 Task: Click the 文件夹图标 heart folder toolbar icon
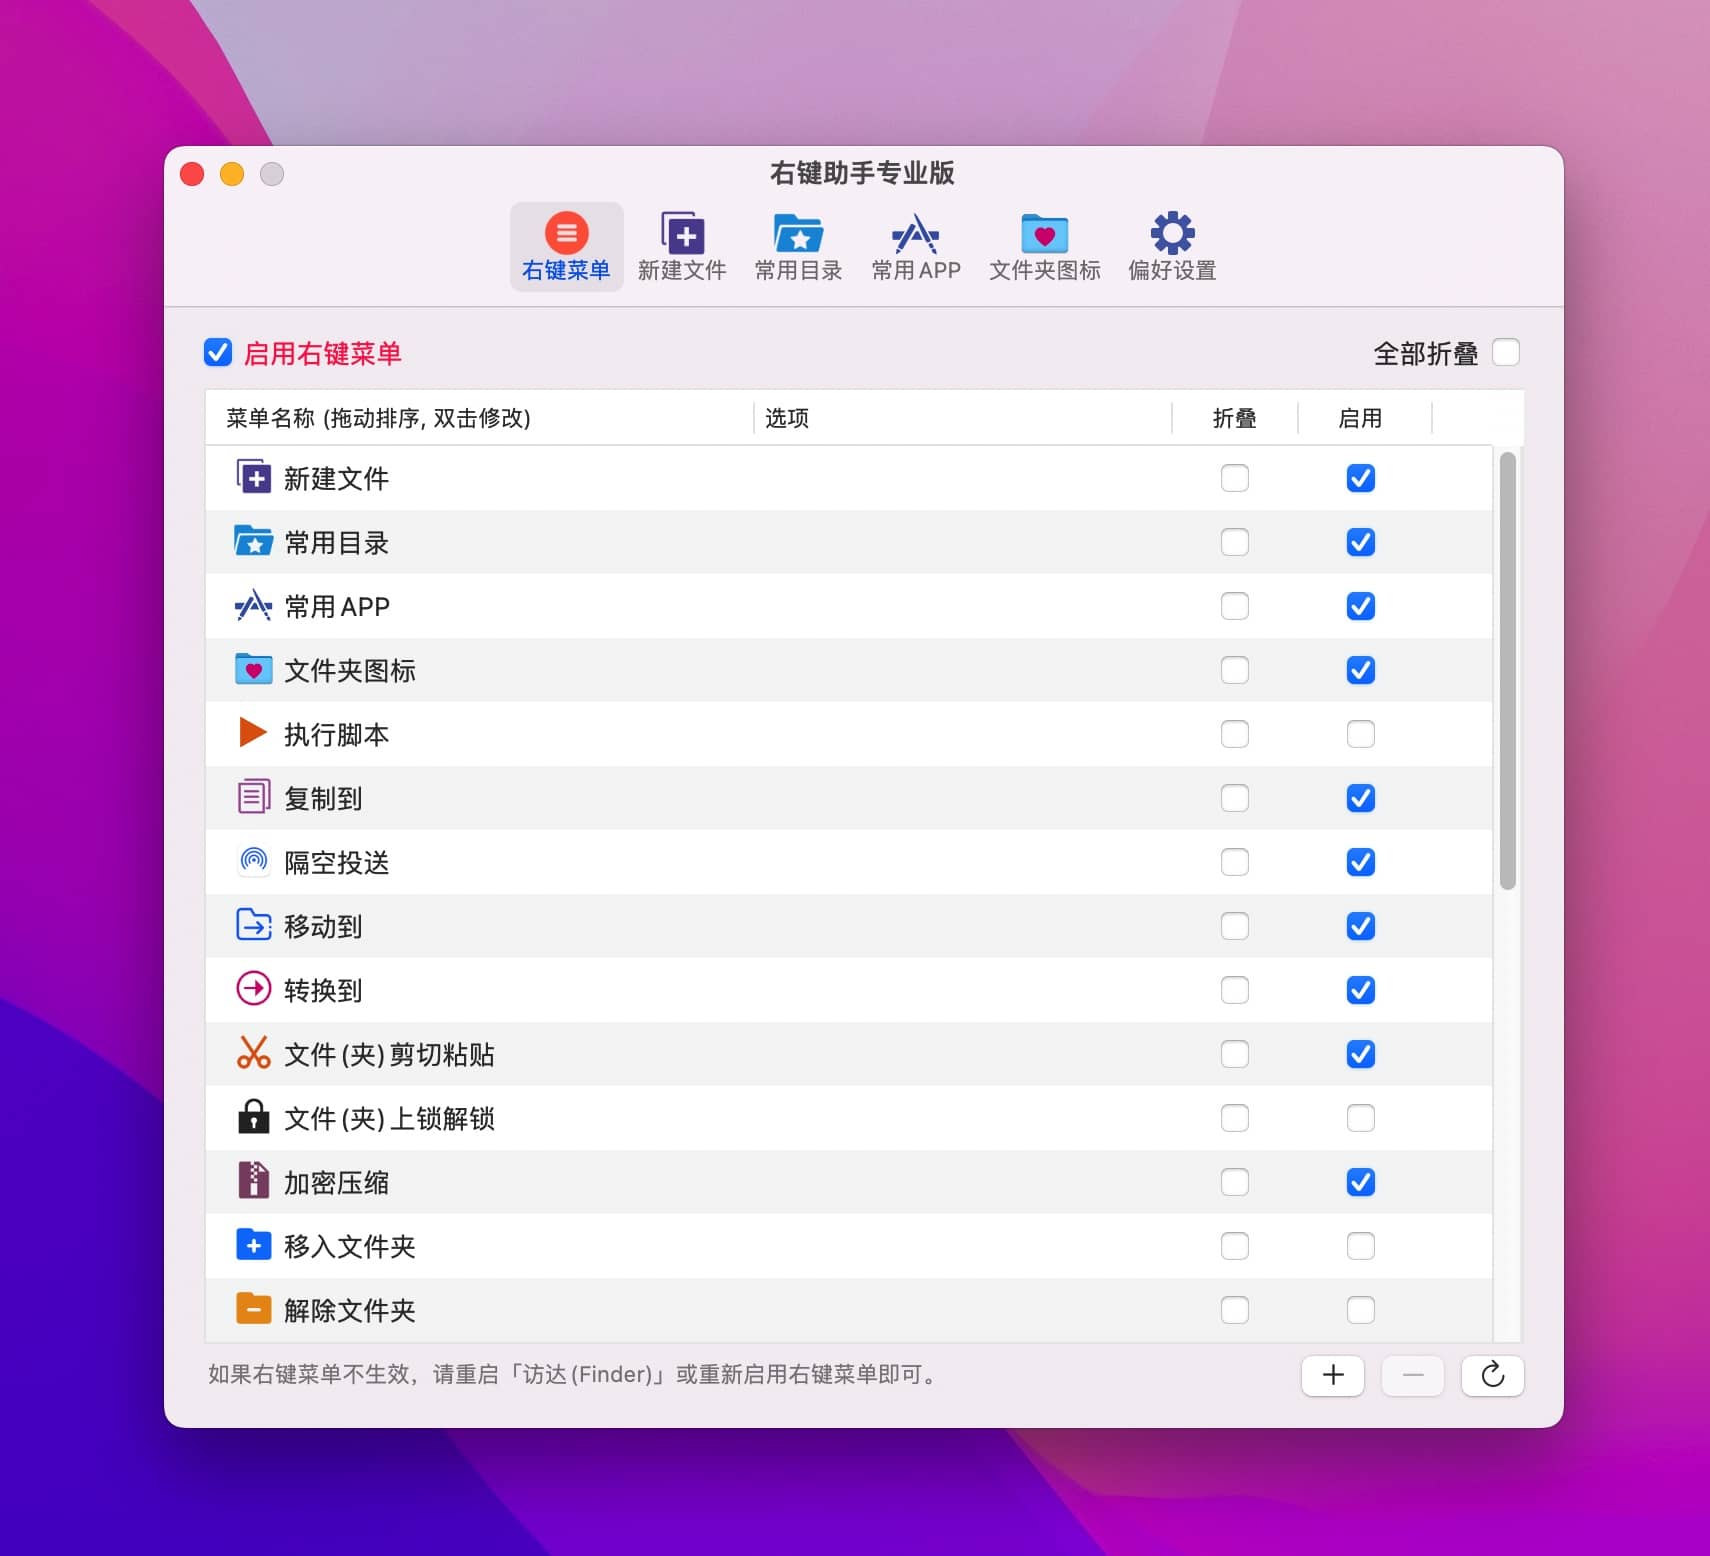click(x=1044, y=233)
